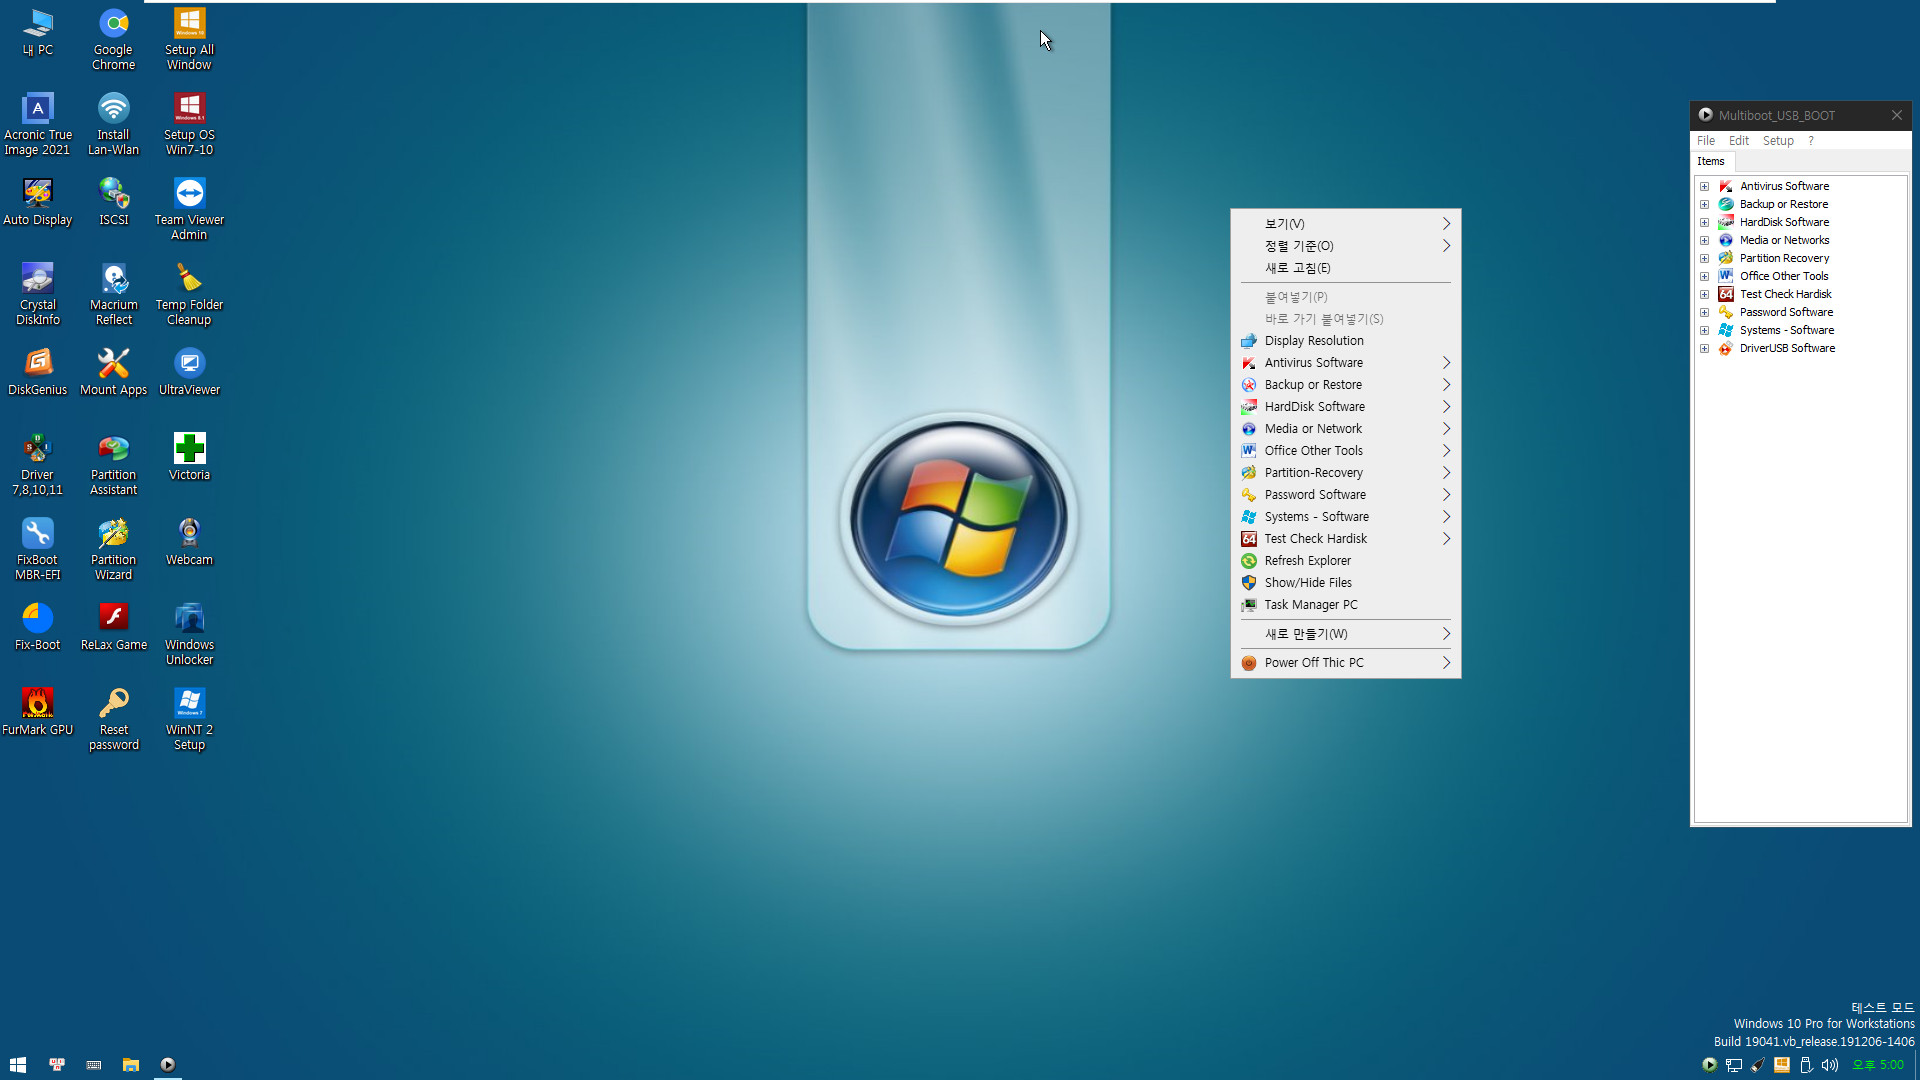
Task: Launch WinNT 2 Setup icon
Action: pos(189,719)
